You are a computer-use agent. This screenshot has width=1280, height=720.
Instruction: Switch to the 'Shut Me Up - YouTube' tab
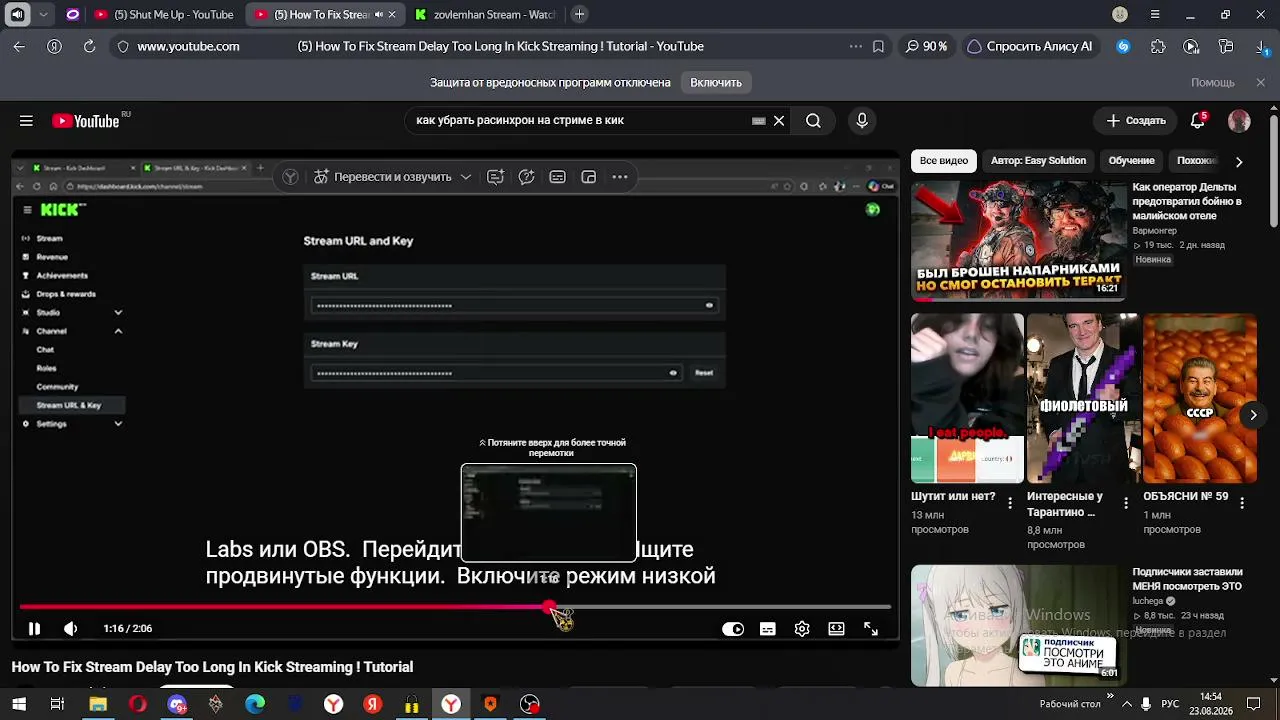(164, 15)
